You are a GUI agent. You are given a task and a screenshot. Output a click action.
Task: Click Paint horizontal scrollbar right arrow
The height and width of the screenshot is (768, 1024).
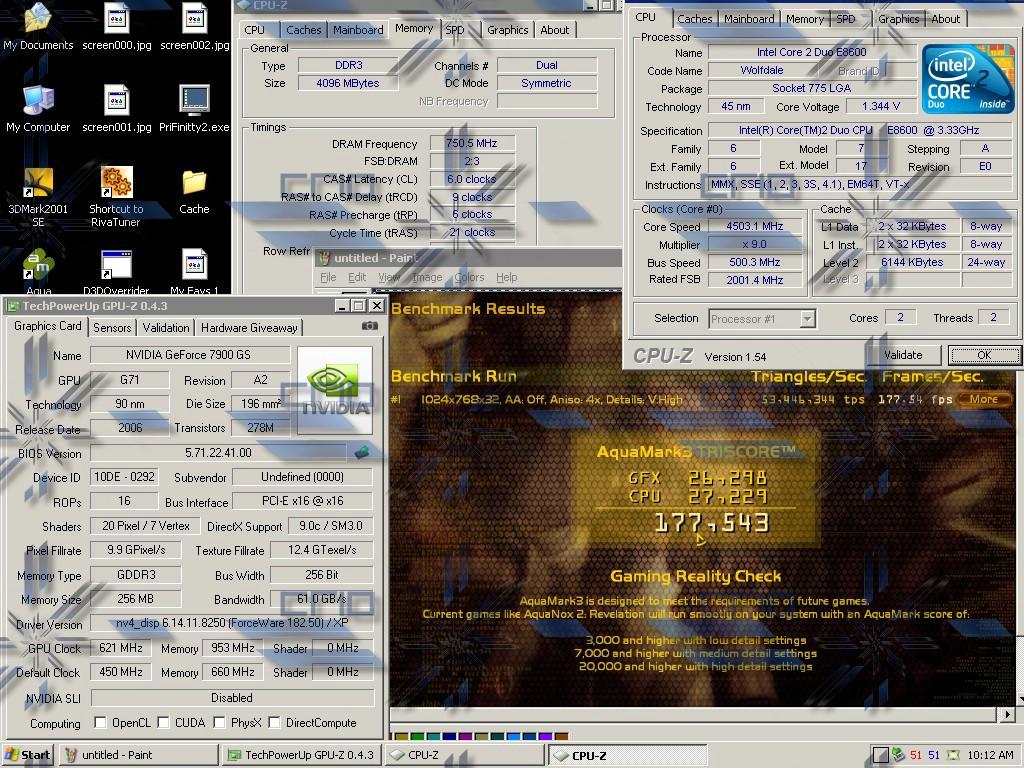[1006, 714]
